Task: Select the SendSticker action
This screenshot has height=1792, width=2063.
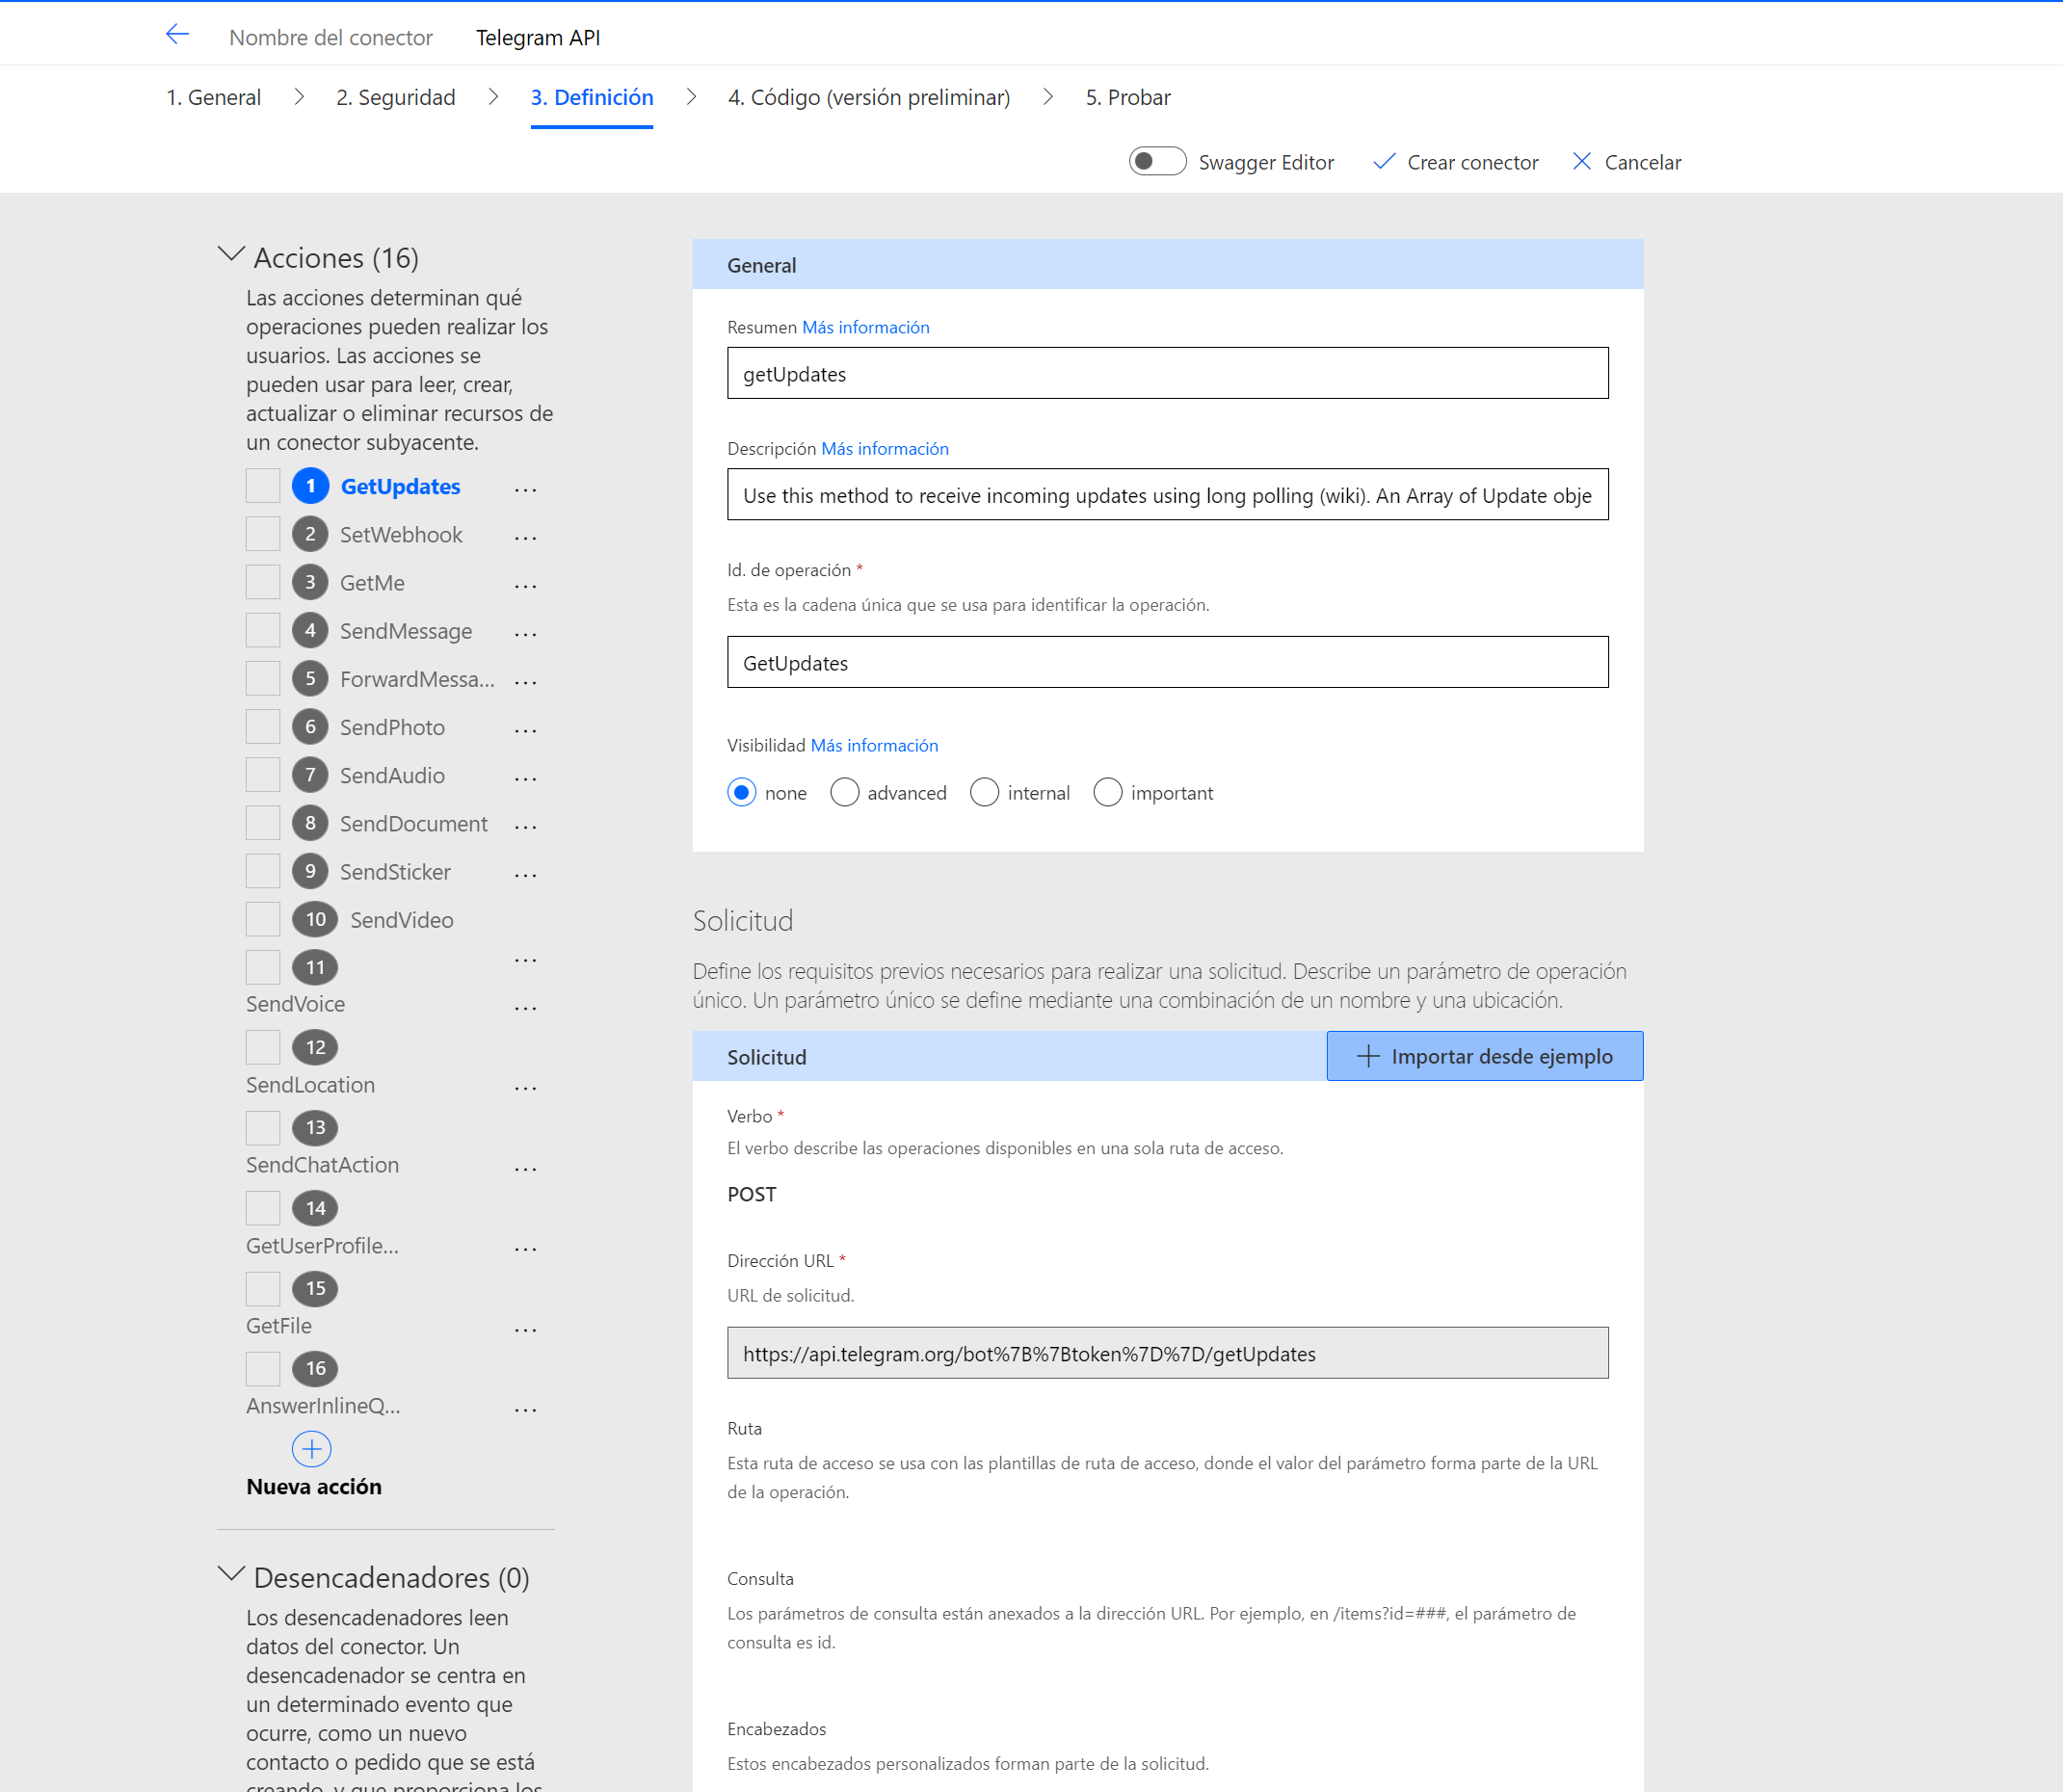Action: click(x=395, y=872)
